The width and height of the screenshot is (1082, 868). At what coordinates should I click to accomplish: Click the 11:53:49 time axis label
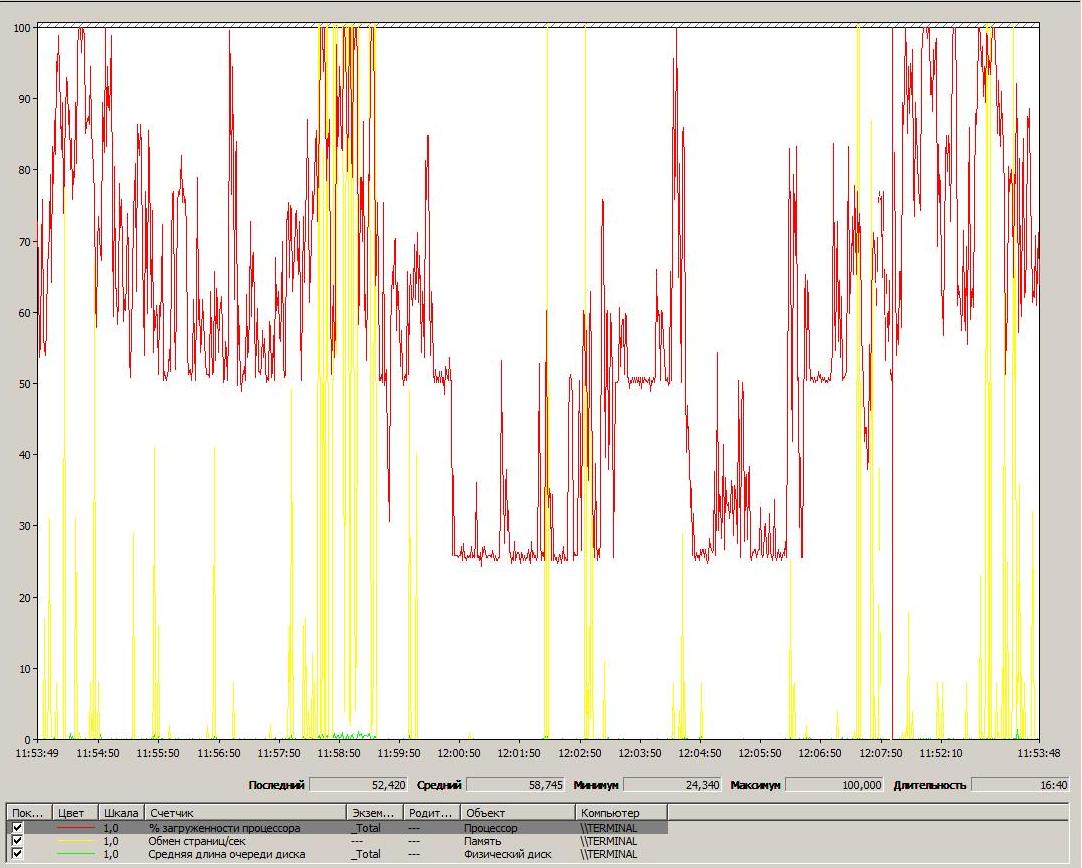(37, 753)
